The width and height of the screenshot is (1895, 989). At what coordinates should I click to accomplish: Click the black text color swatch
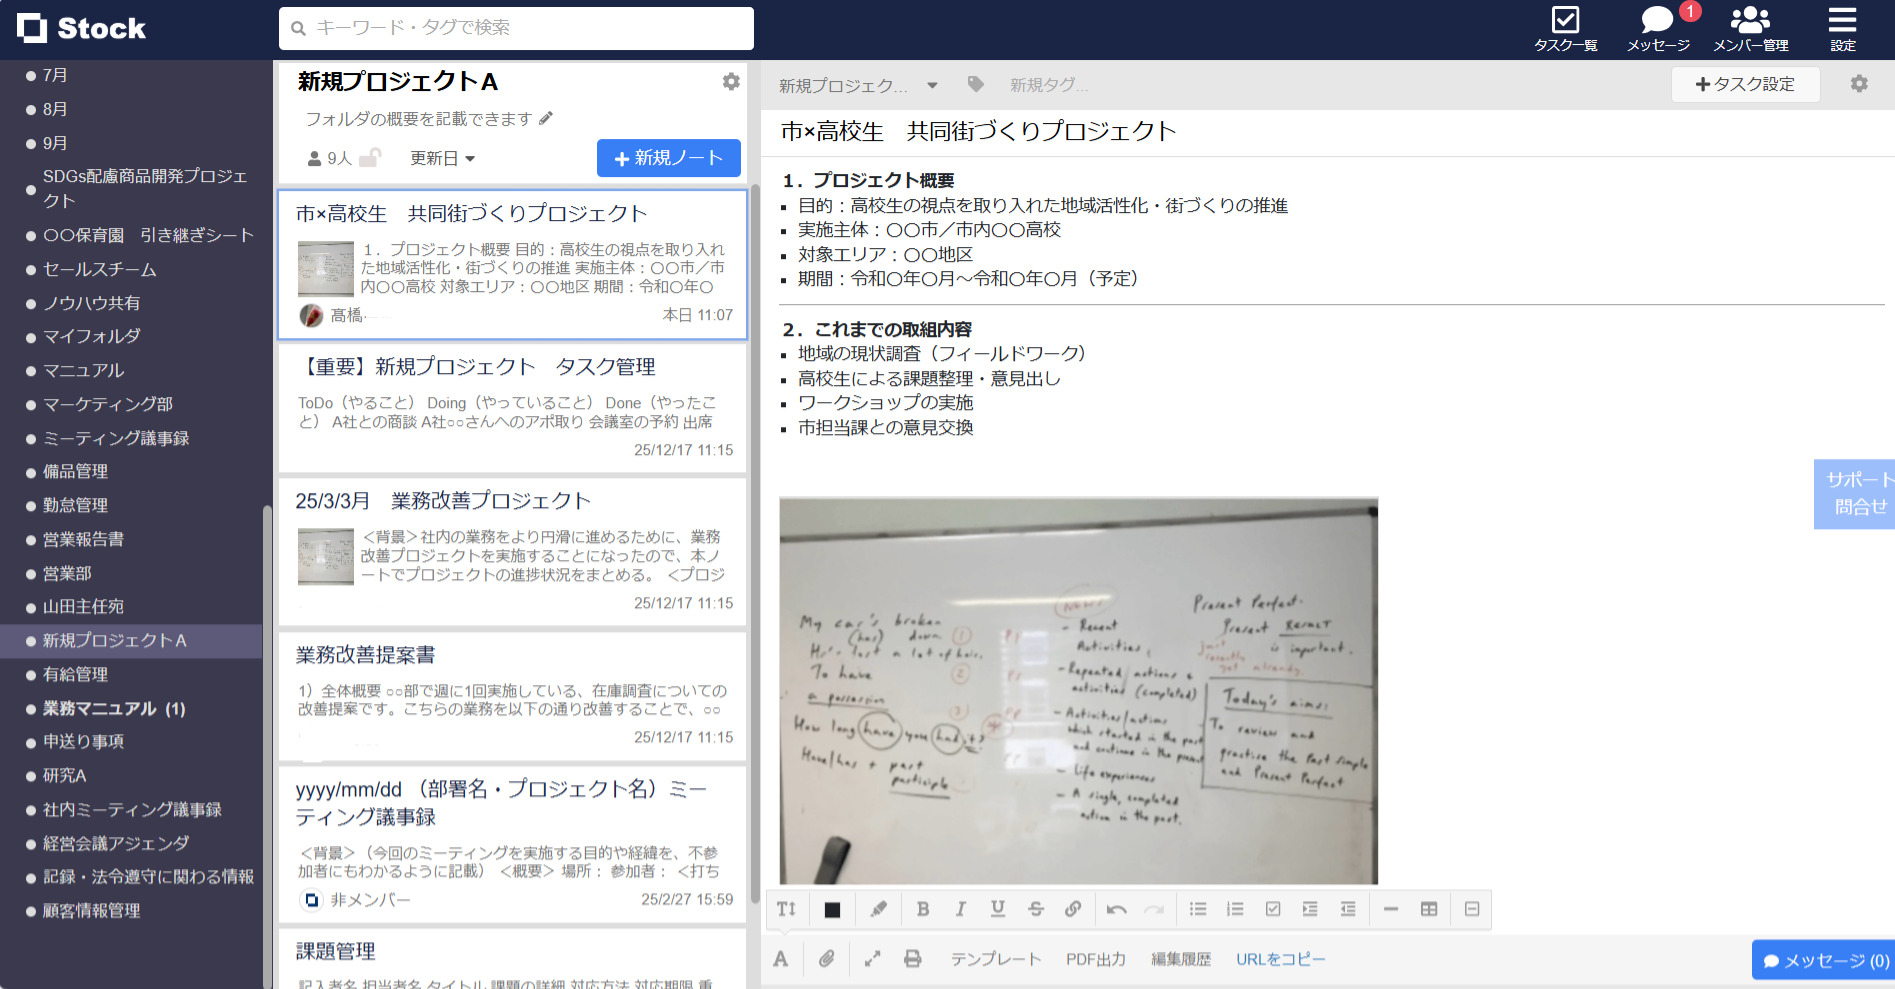[831, 909]
